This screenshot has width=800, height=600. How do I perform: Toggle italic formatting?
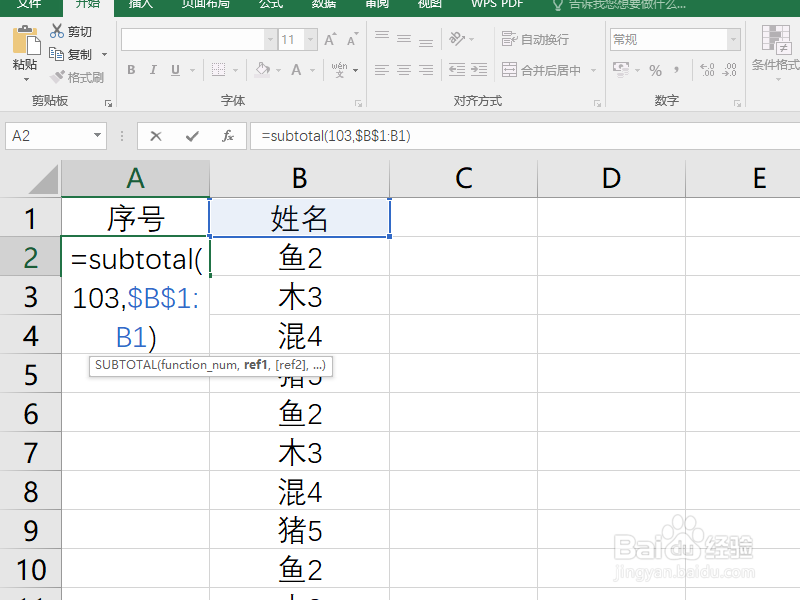click(152, 69)
